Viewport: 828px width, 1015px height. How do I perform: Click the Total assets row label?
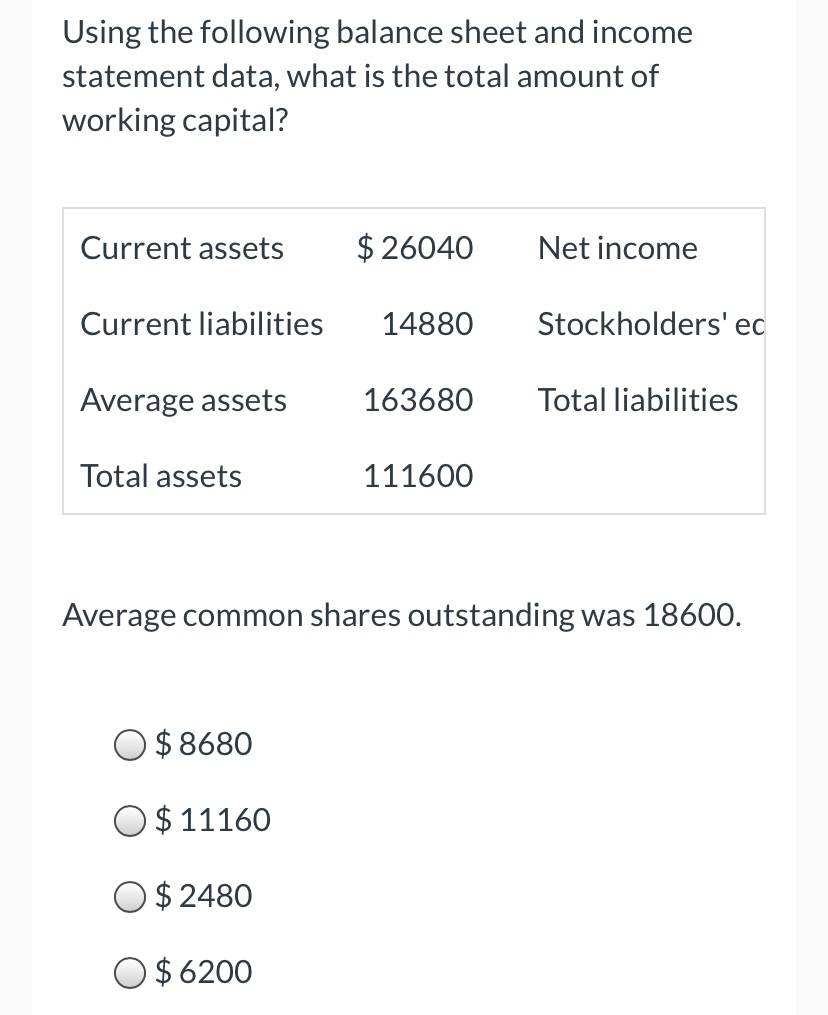161,476
